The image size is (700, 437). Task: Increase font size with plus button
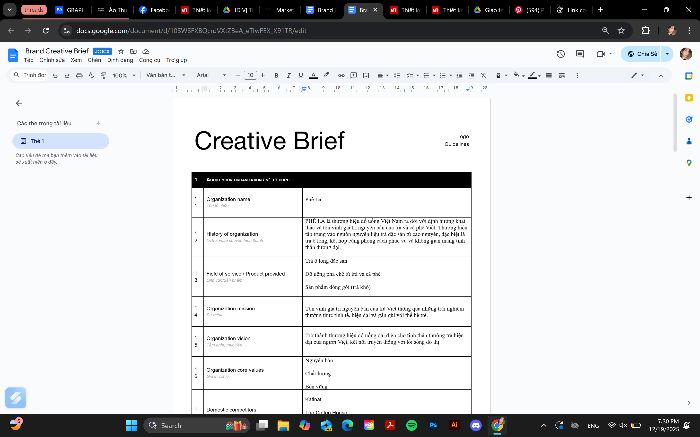click(x=263, y=75)
